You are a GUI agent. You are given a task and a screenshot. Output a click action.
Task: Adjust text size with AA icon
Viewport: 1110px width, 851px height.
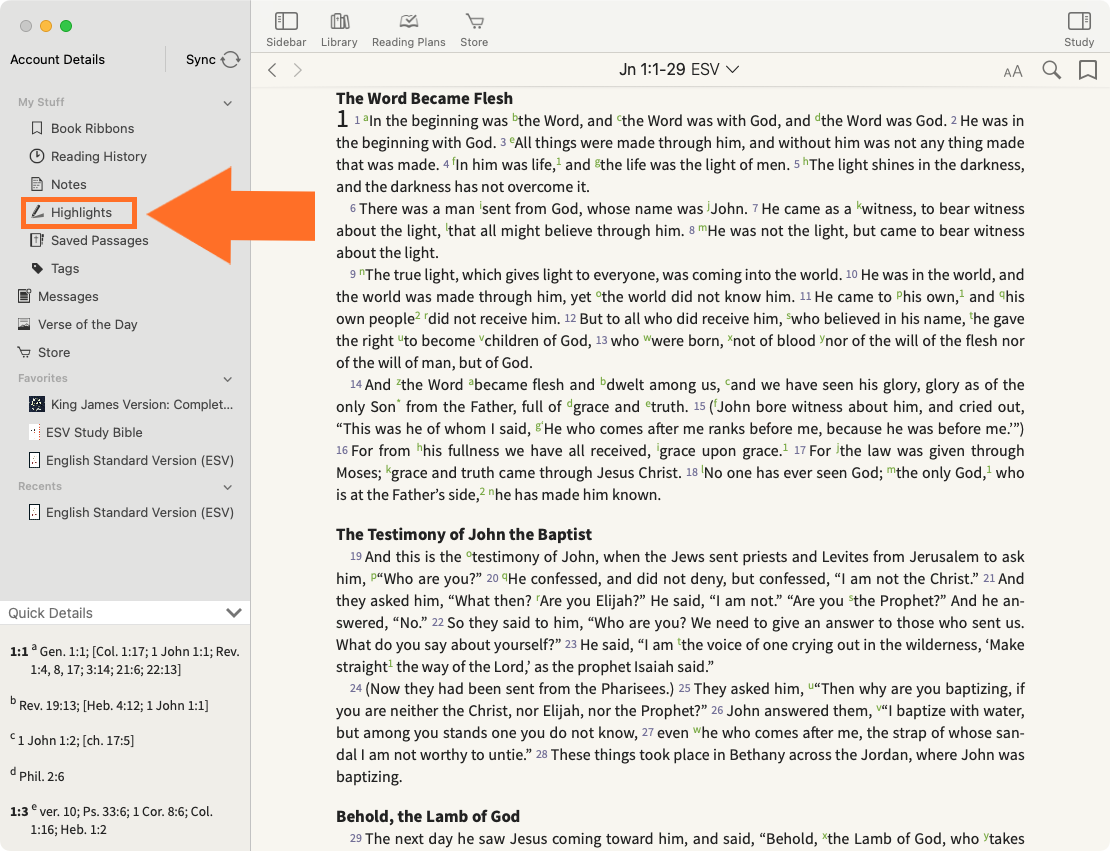(1013, 71)
